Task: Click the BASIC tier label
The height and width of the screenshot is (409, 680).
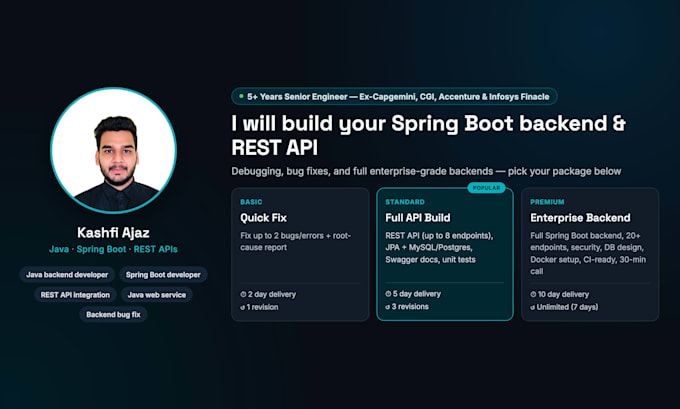Action: [251, 202]
